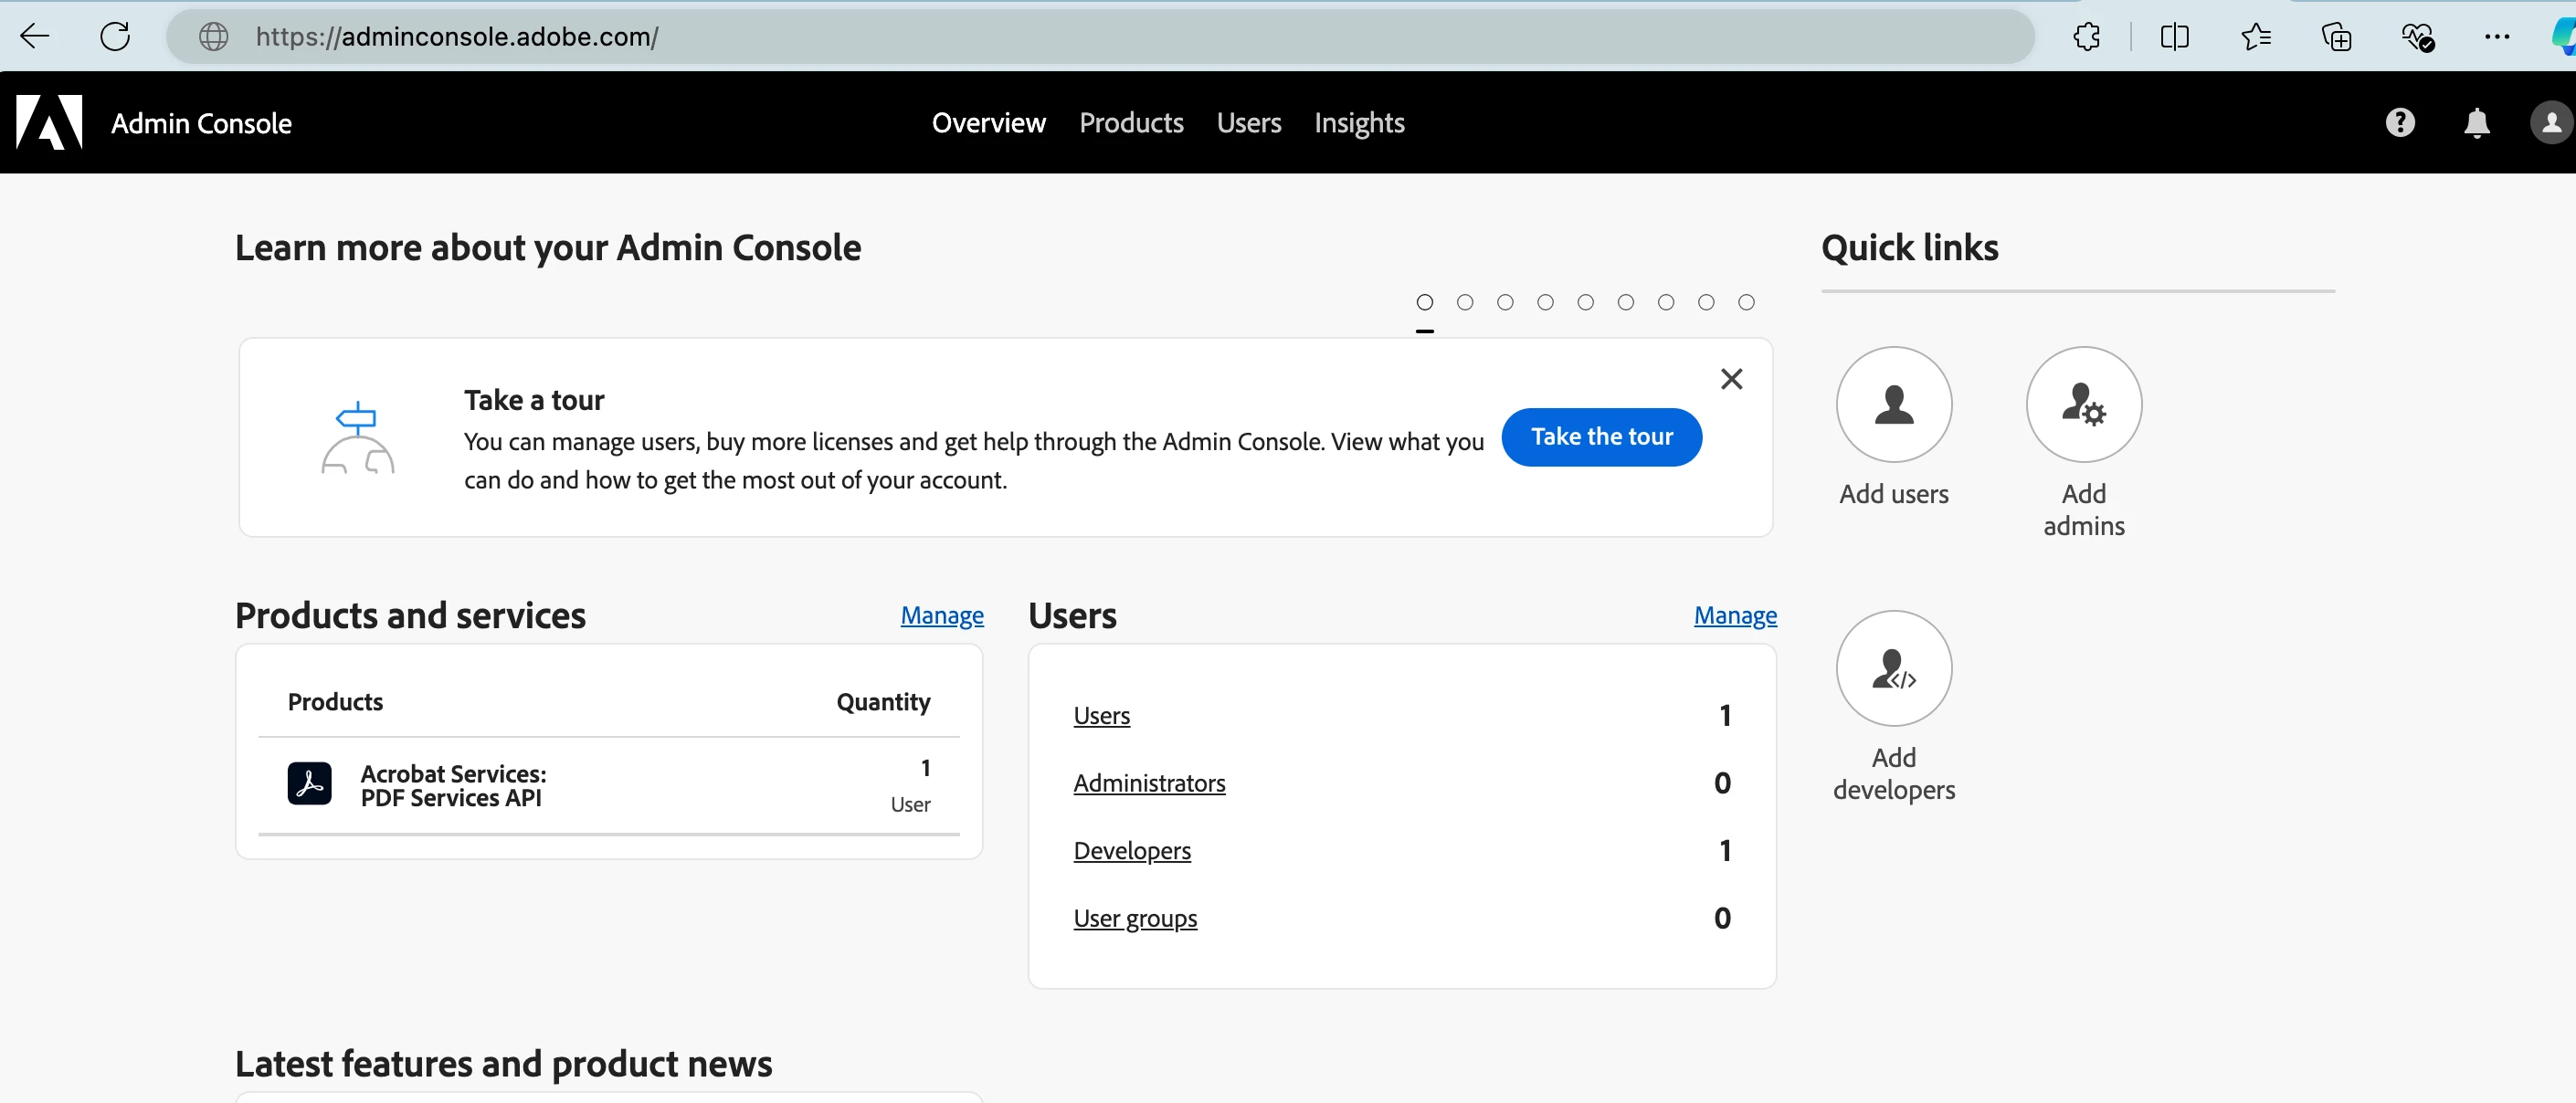
Task: Open the Administrators link
Action: click(1149, 783)
